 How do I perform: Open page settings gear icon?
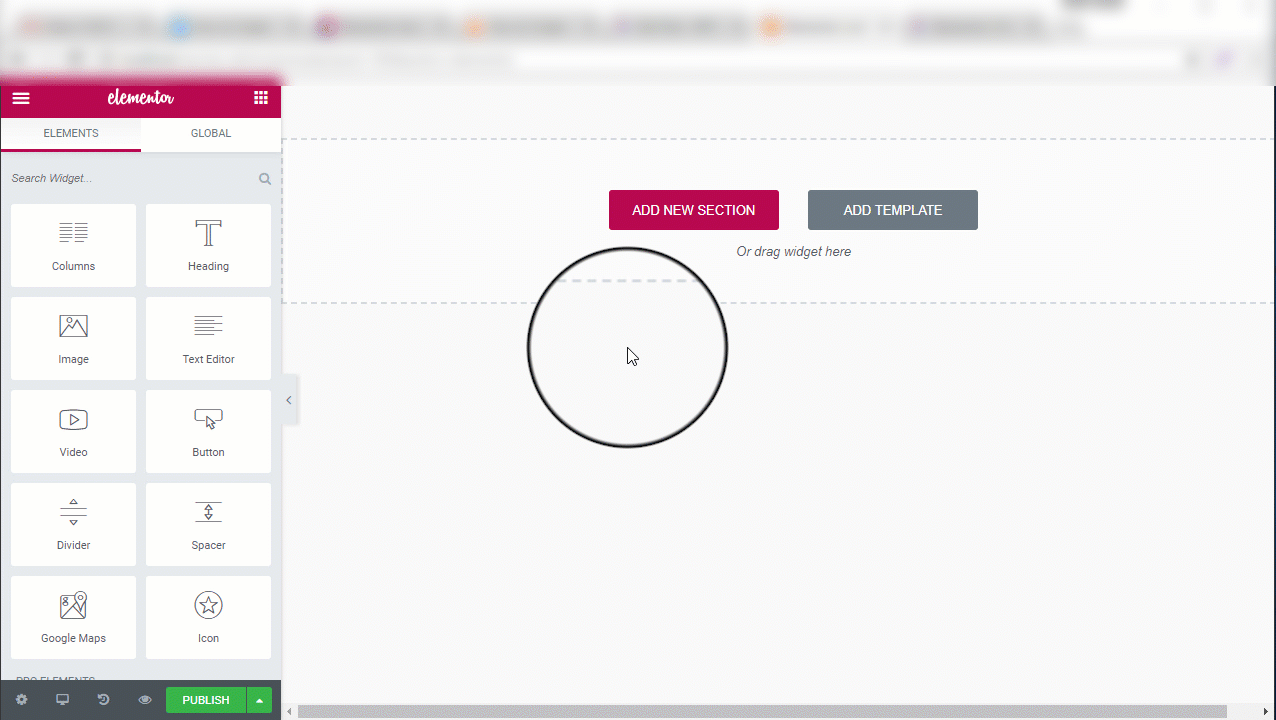click(x=22, y=700)
